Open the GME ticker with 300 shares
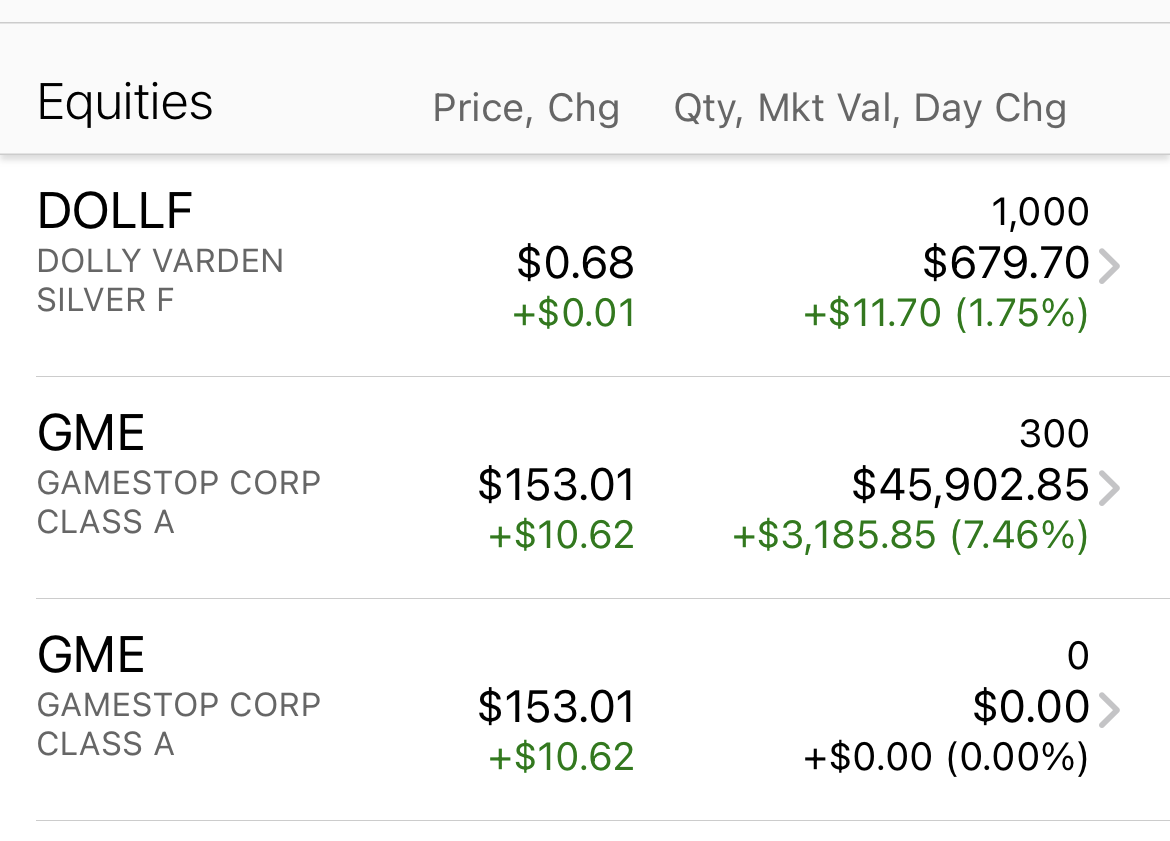The height and width of the screenshot is (841, 1170). (91, 433)
